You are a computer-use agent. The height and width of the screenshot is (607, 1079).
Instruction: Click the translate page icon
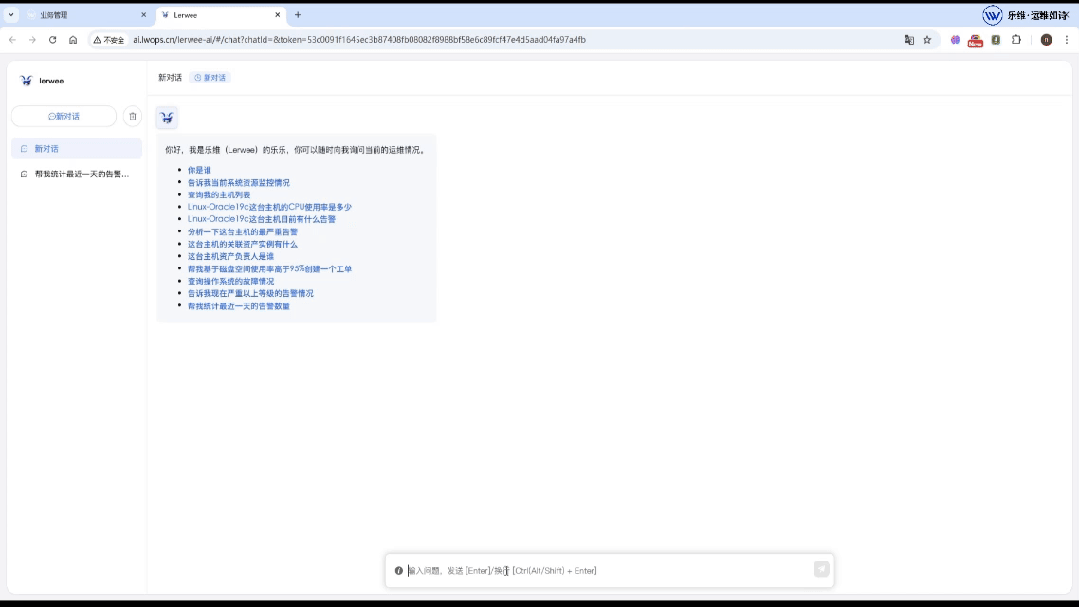click(x=909, y=40)
